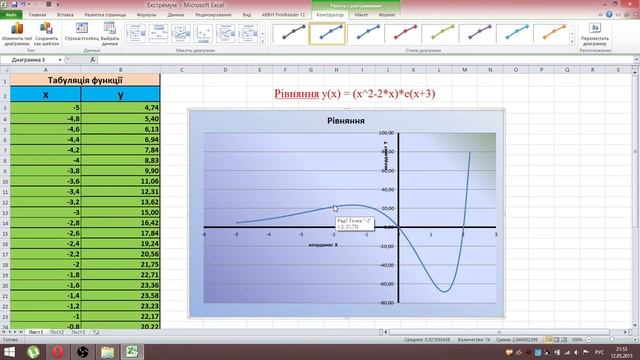Choose the fifth chart layout thumbnail
The height and width of the screenshot is (360, 640).
point(225,33)
